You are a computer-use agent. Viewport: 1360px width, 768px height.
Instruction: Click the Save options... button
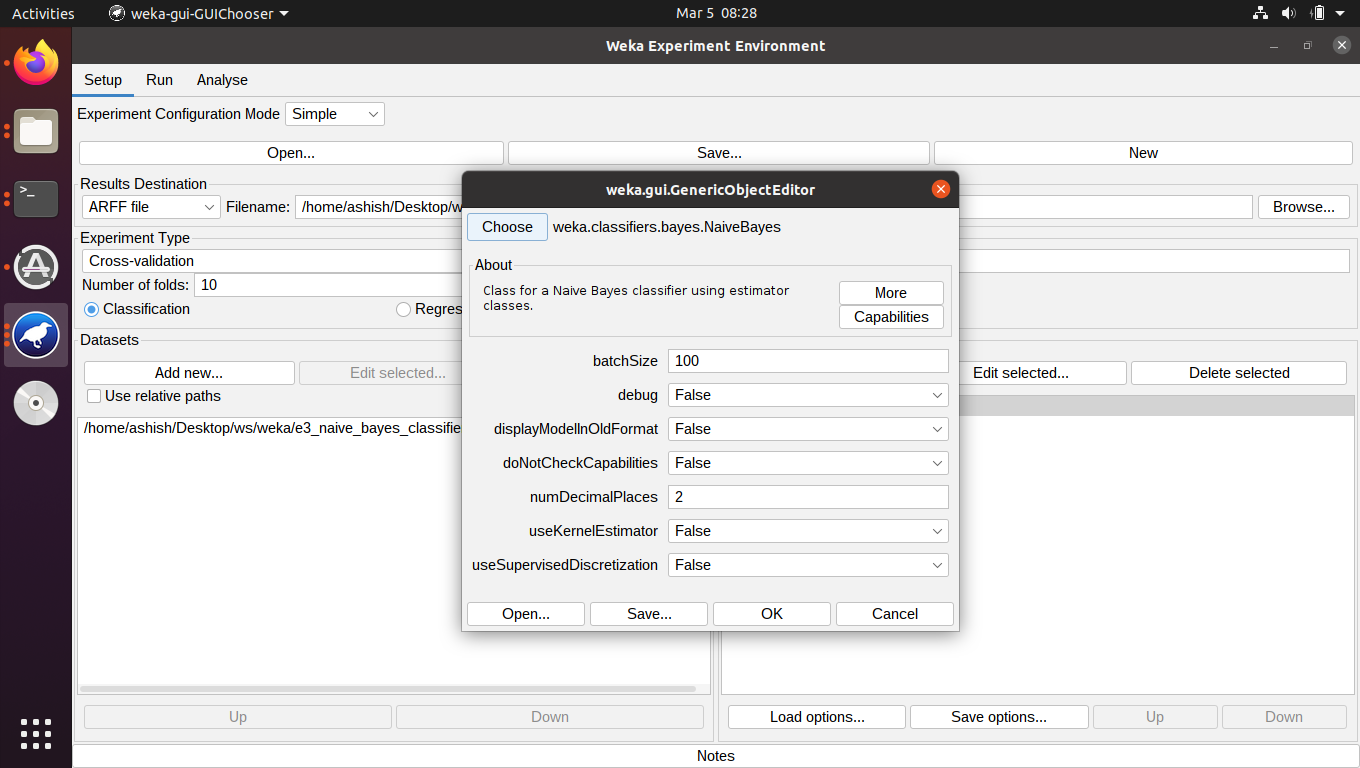tap(999, 717)
